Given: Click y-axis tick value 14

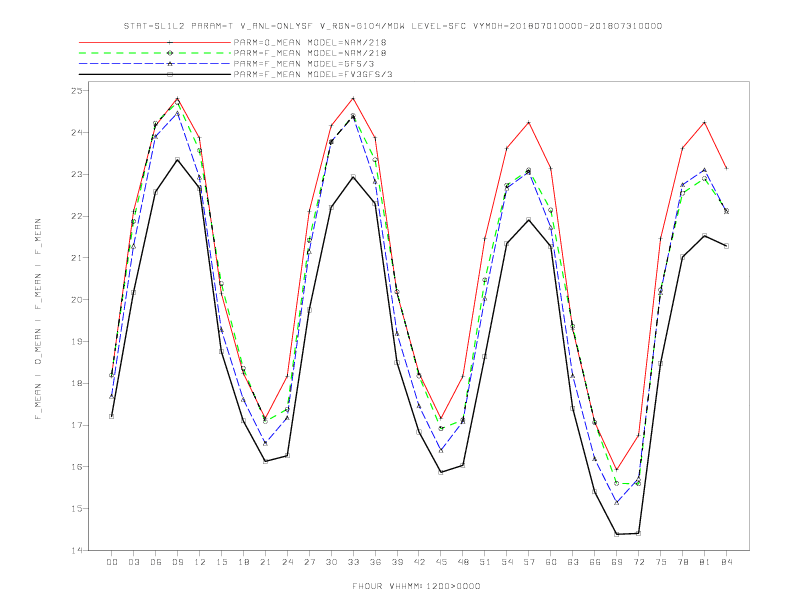Looking at the screenshot, I should 77,550.
